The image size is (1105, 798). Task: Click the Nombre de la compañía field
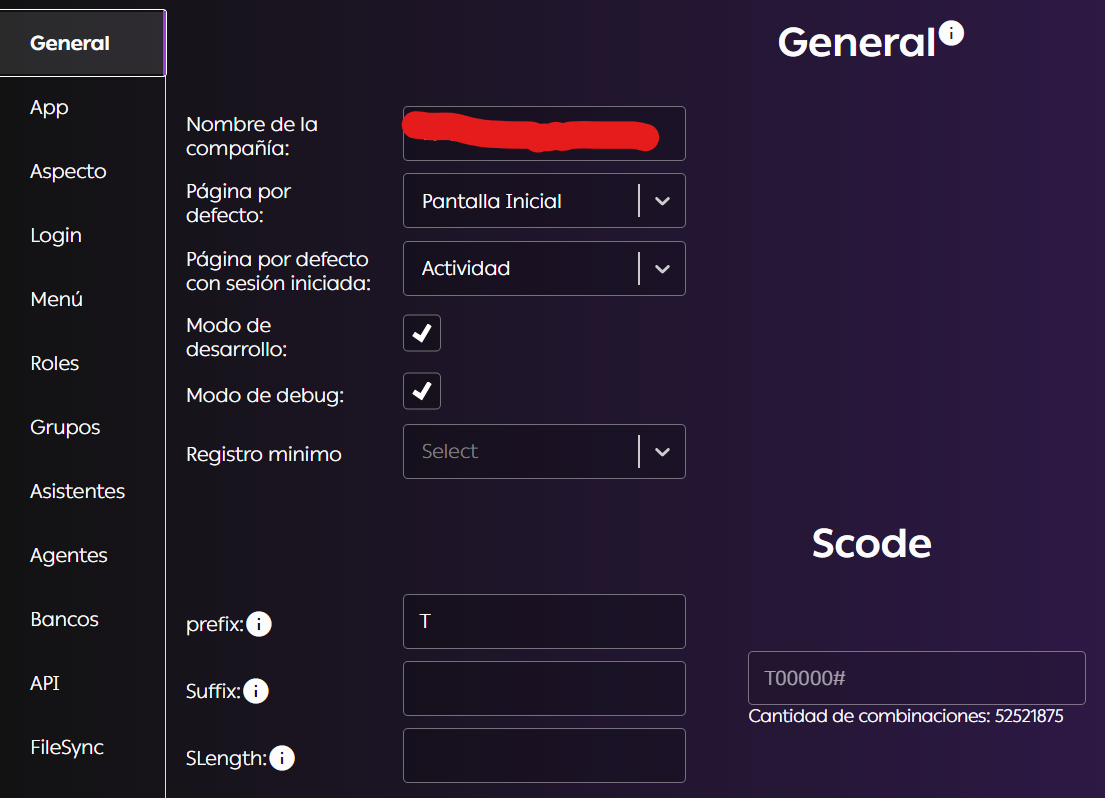click(x=544, y=133)
